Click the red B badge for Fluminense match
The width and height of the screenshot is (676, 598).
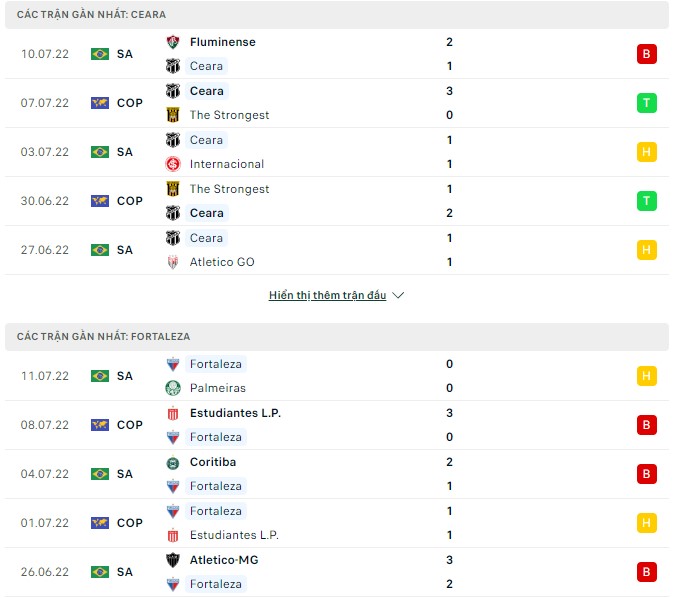coord(646,54)
